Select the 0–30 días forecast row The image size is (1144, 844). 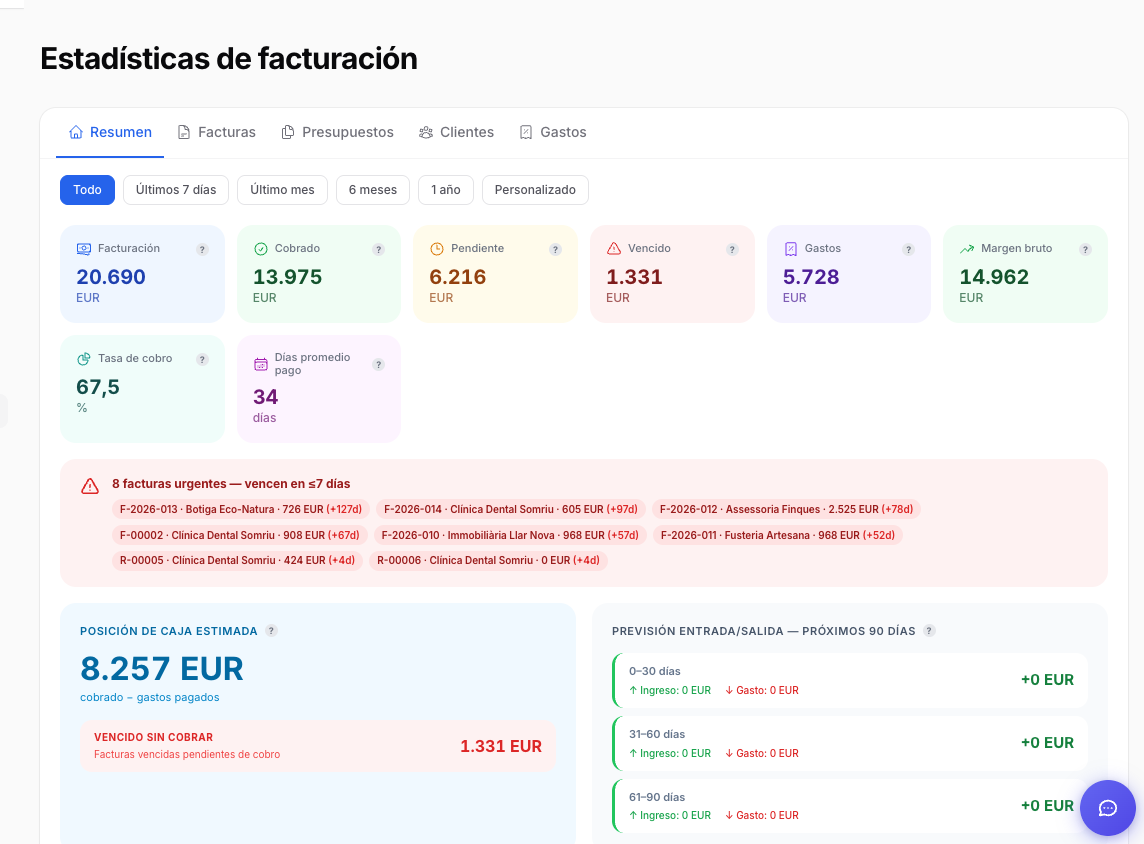tap(850, 680)
